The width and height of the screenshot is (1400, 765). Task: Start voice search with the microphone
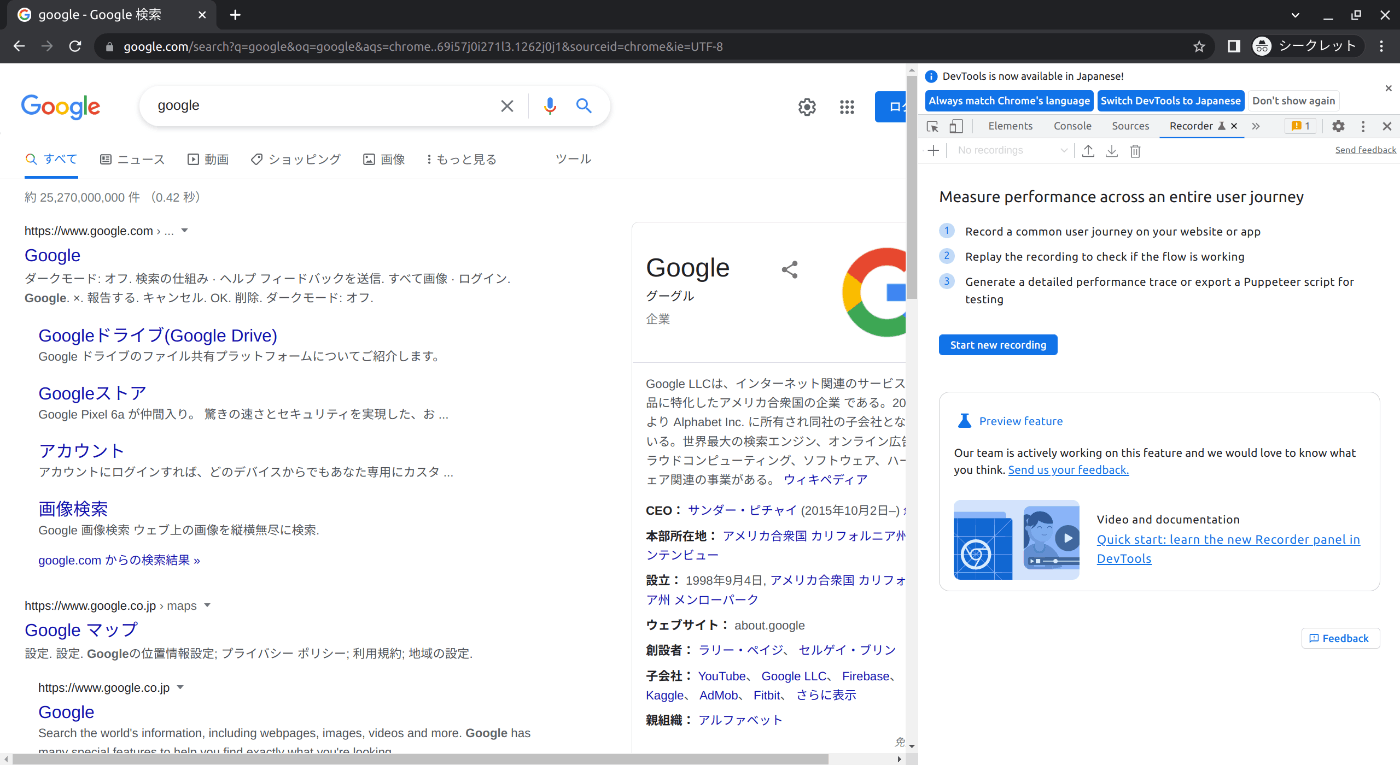pos(549,106)
